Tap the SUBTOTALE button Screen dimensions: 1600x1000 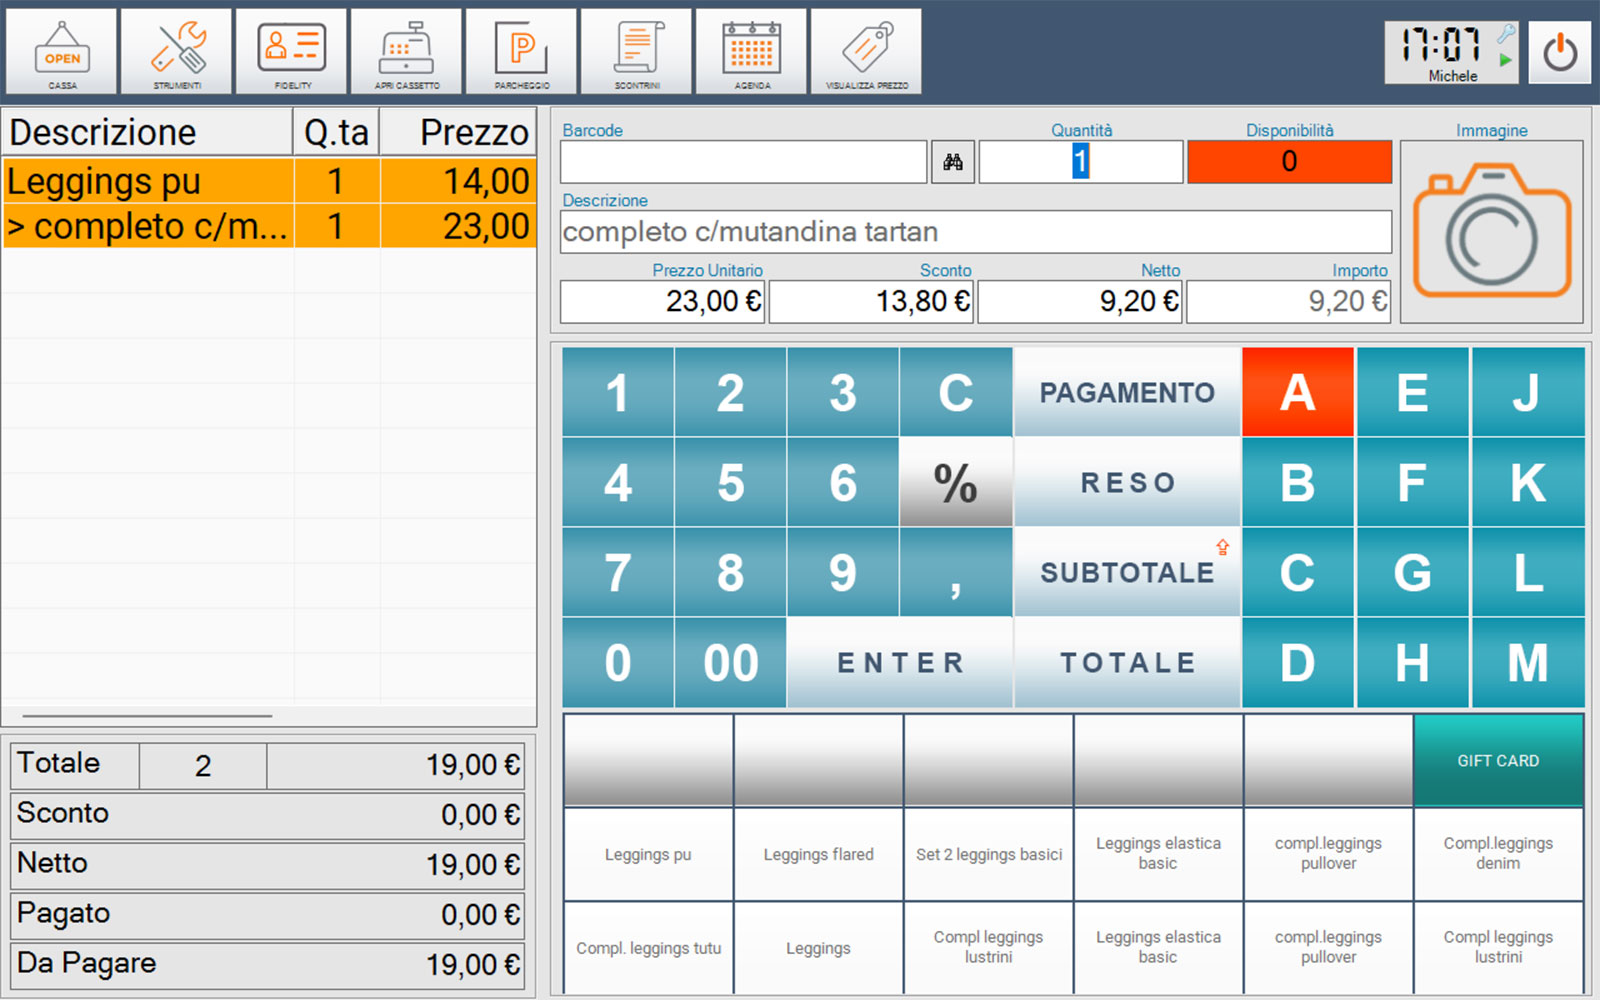tap(1127, 572)
